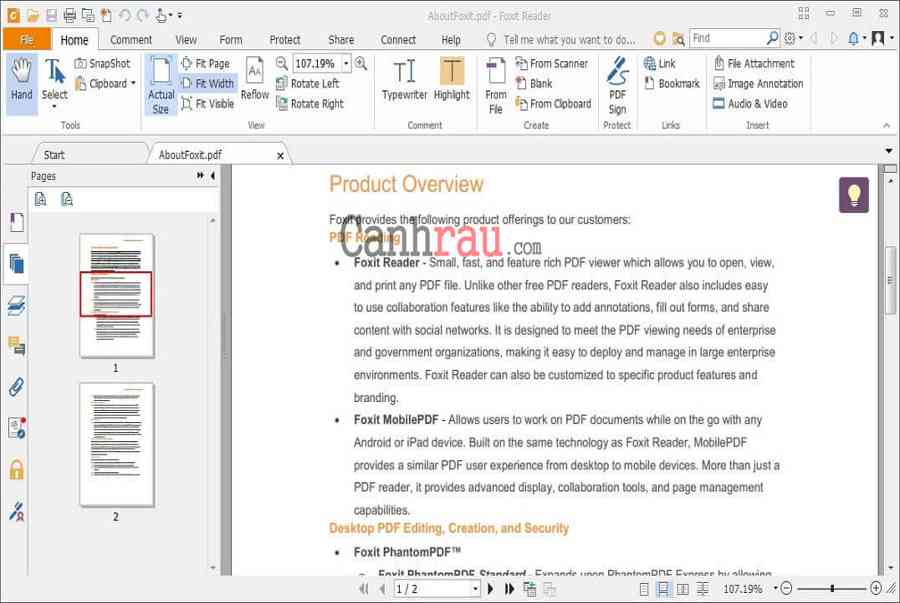Take a SnapShot of the page

[103, 63]
